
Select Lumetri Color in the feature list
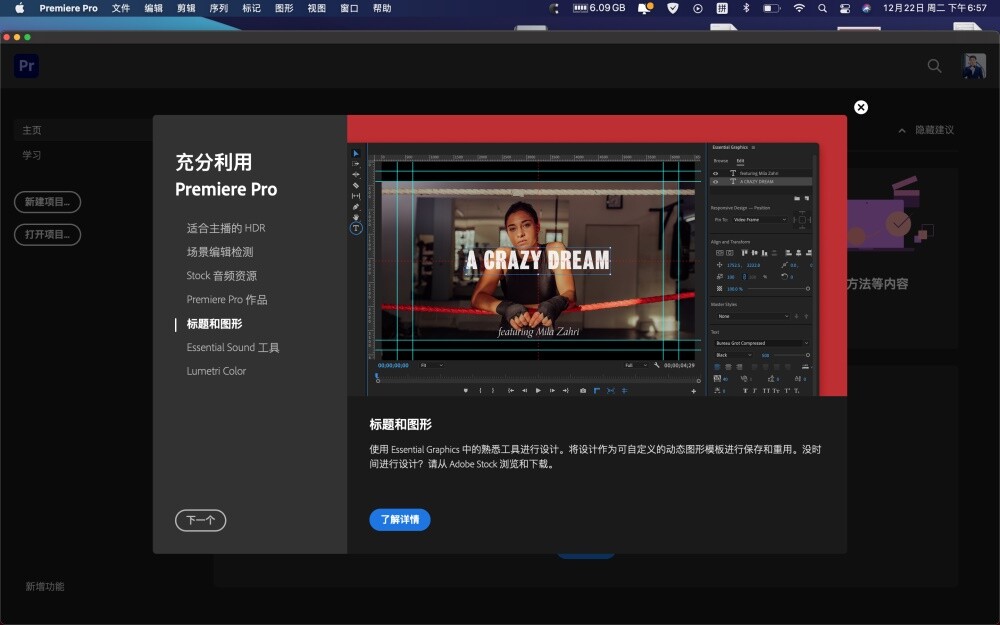(216, 371)
